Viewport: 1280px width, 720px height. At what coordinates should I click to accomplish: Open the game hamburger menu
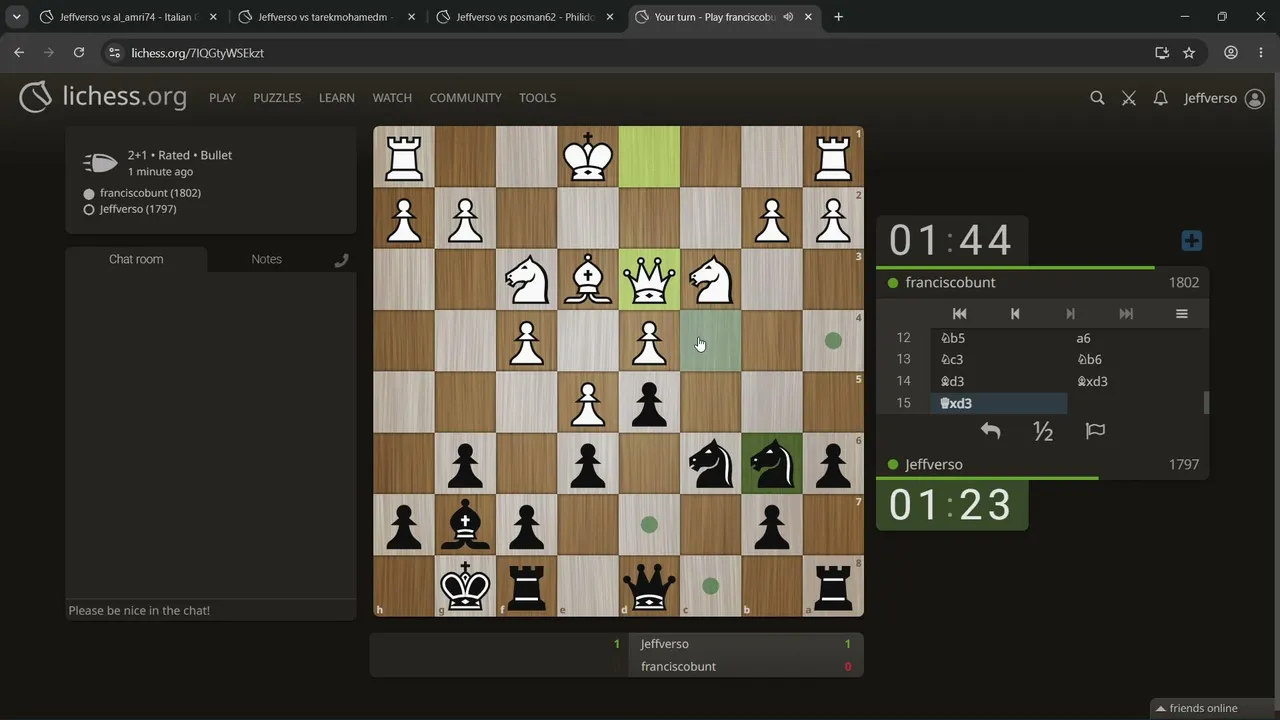click(1181, 314)
